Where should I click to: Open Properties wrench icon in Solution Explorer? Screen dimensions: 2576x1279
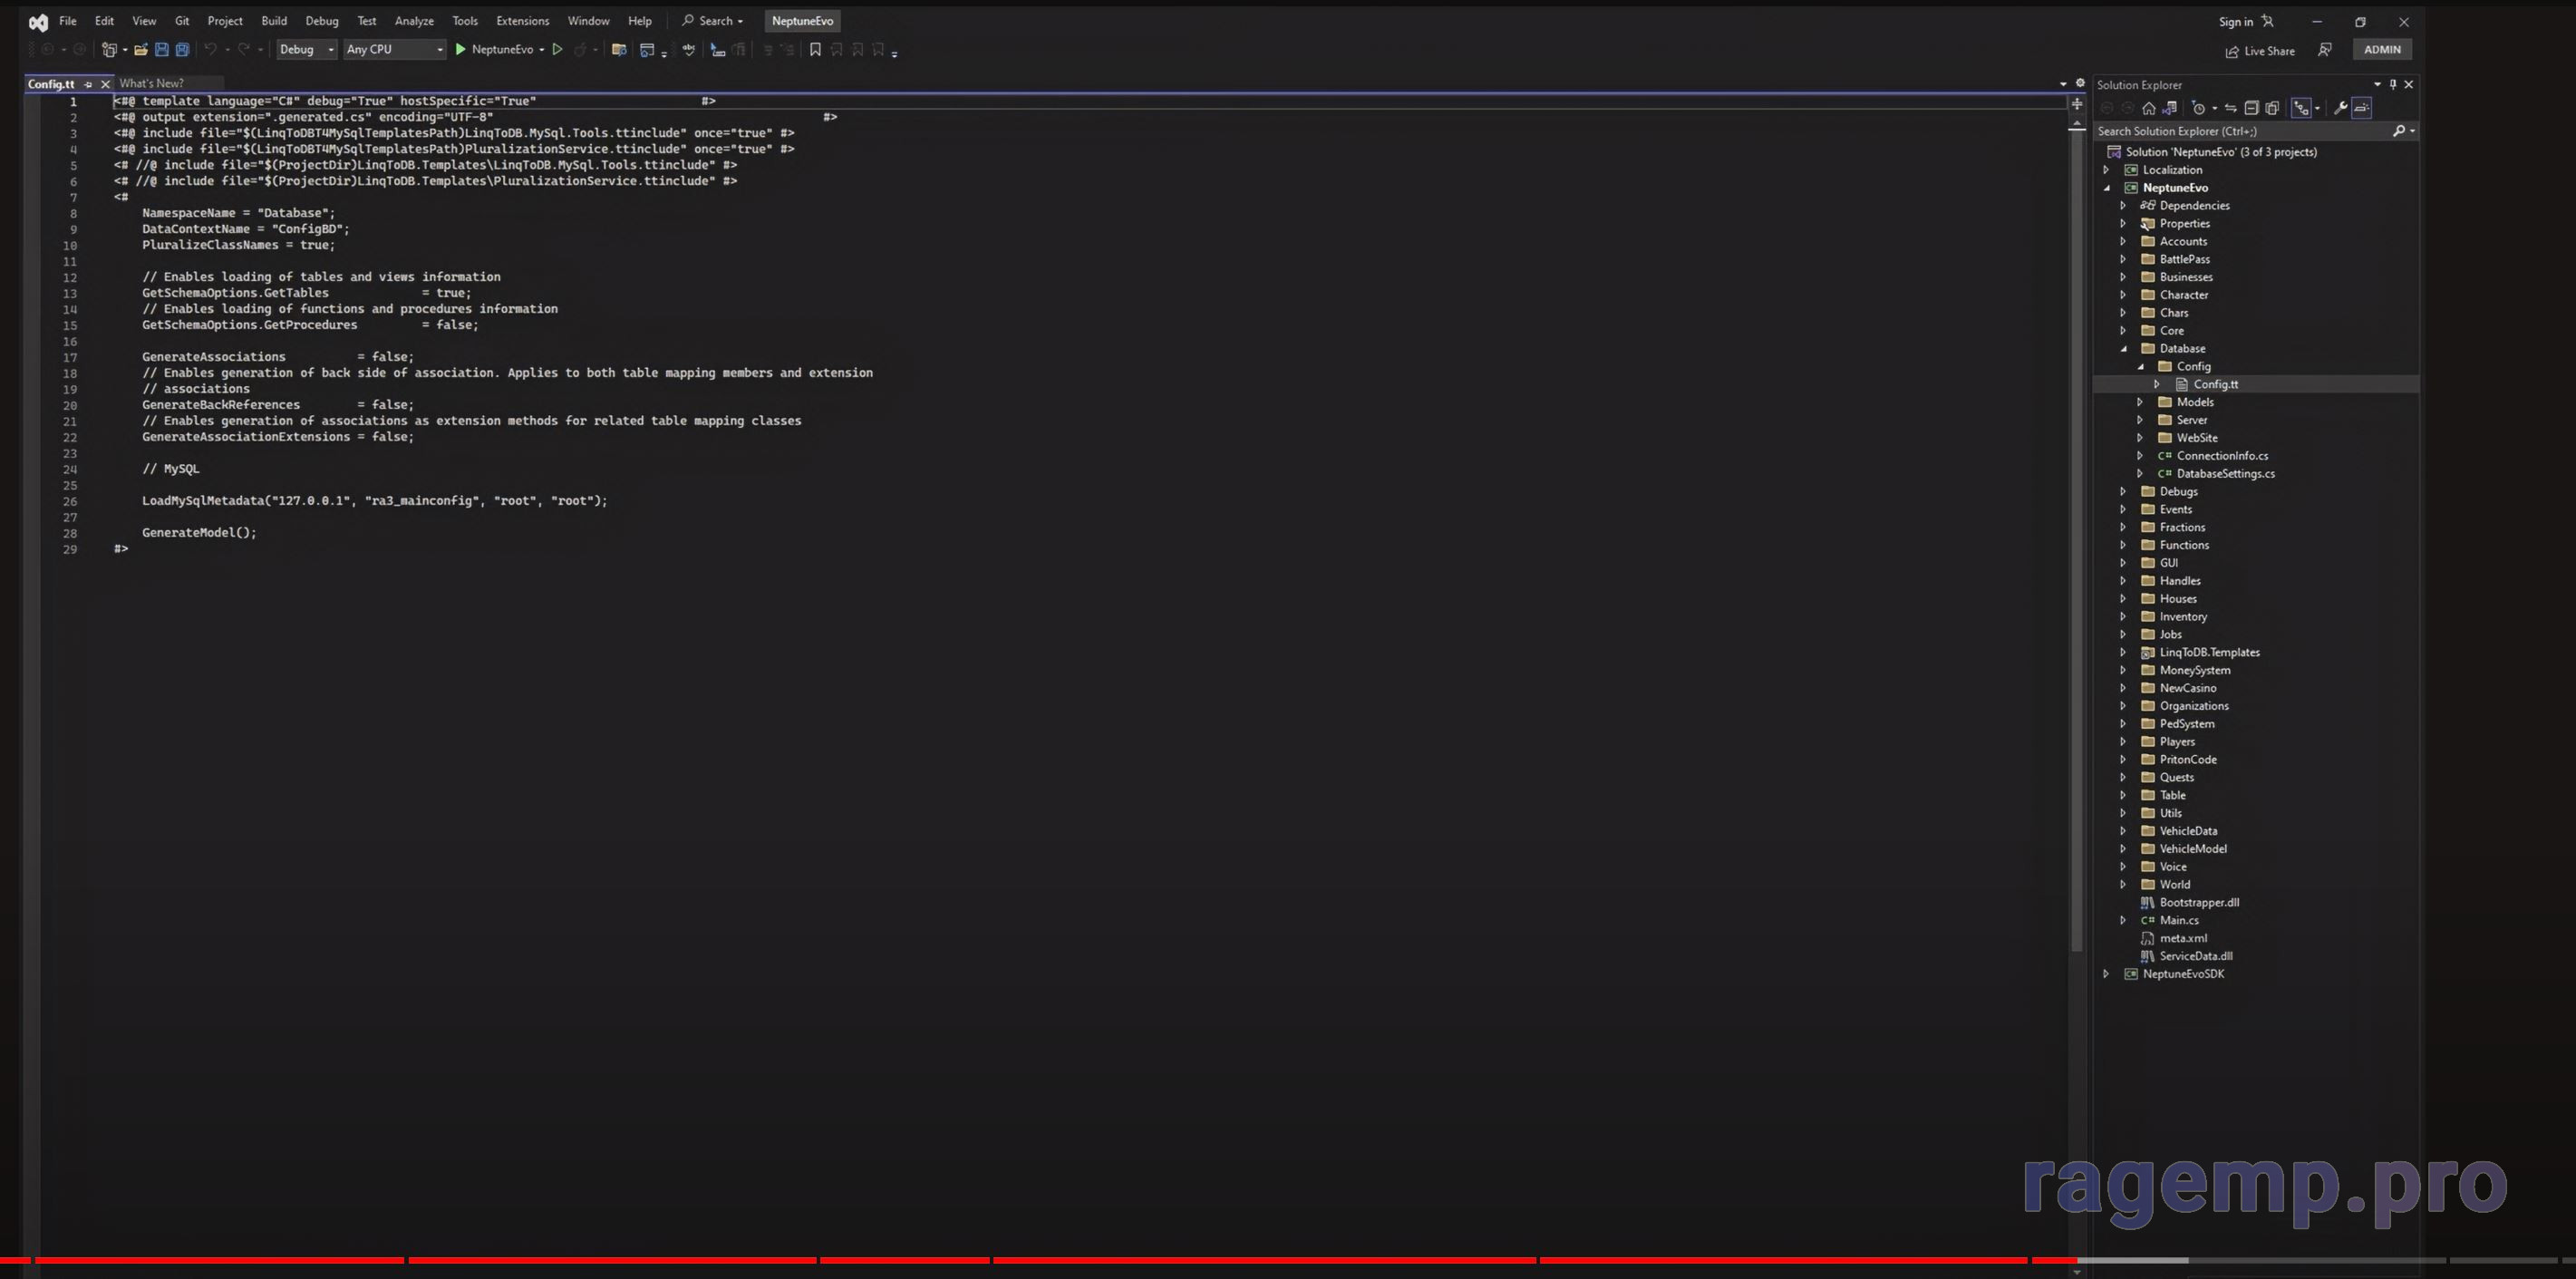[2339, 108]
